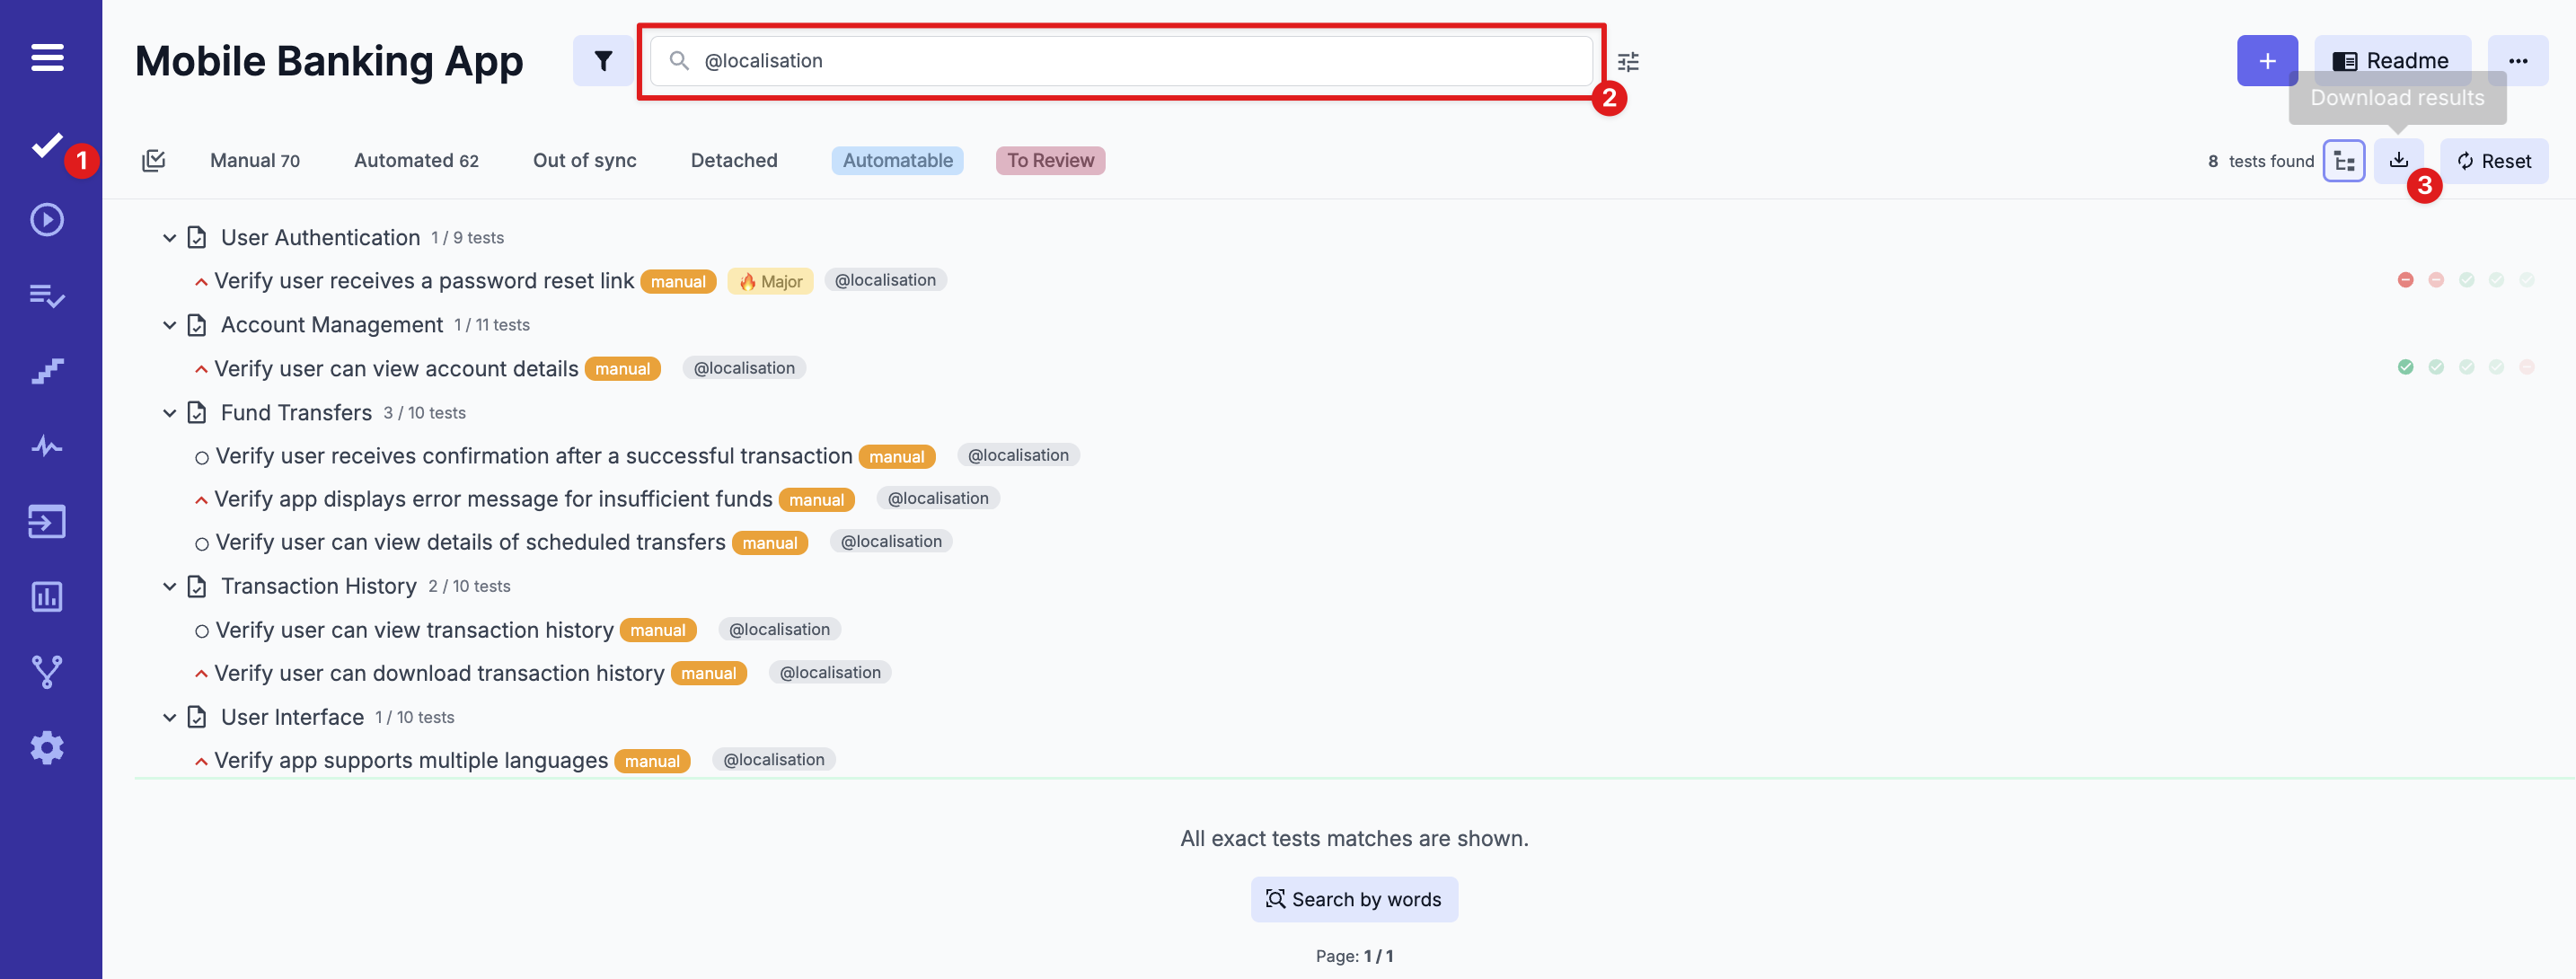This screenshot has height=979, width=2576.
Task: Open search options sliders icon
Action: pyautogui.click(x=1628, y=62)
